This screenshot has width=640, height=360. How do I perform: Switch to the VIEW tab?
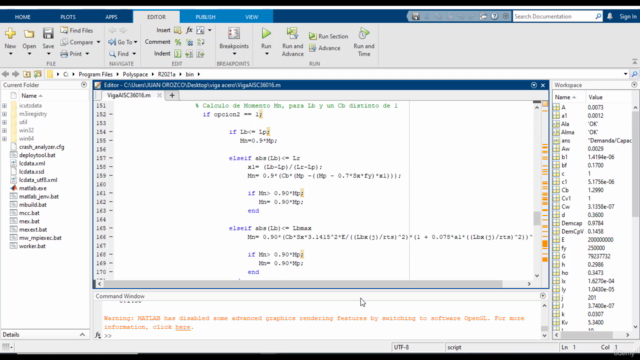point(251,17)
